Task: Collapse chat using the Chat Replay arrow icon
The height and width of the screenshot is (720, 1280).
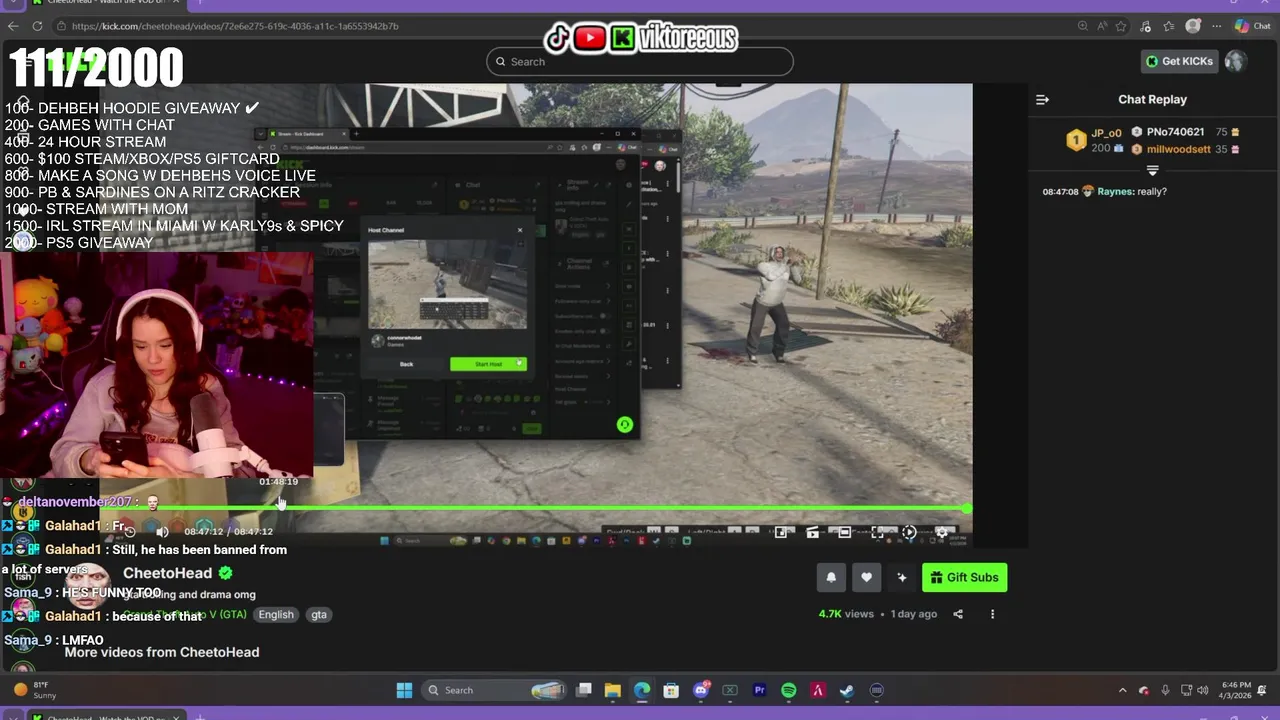Action: pos(1042,100)
